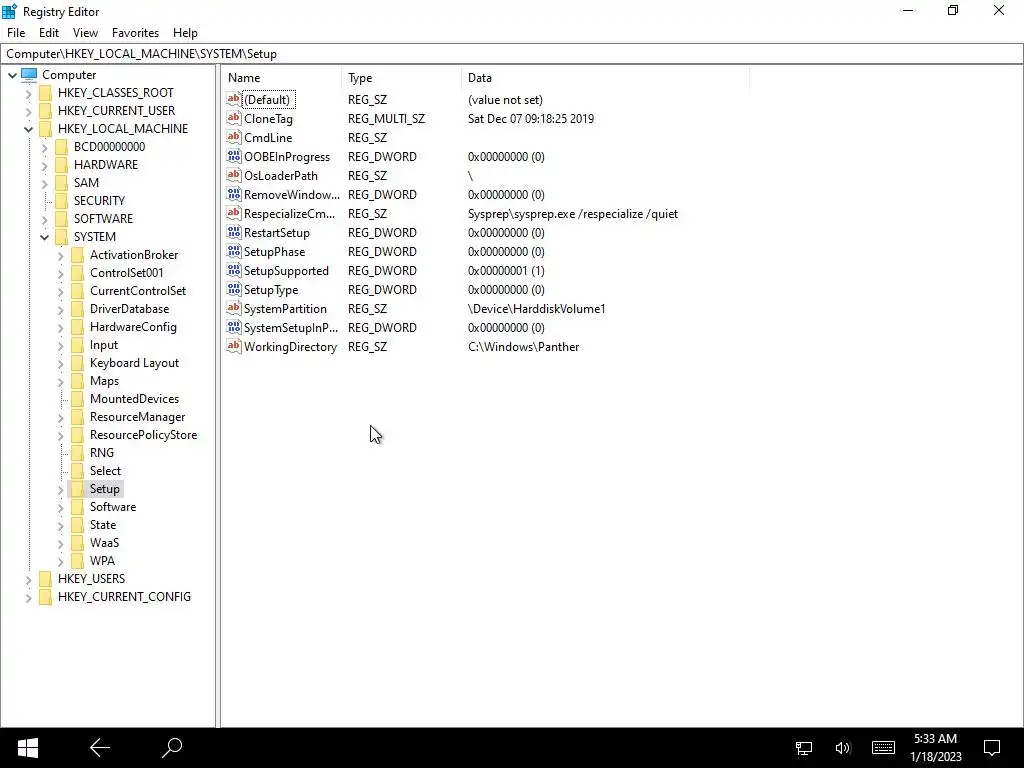Open the volume speaker tray icon

point(843,748)
